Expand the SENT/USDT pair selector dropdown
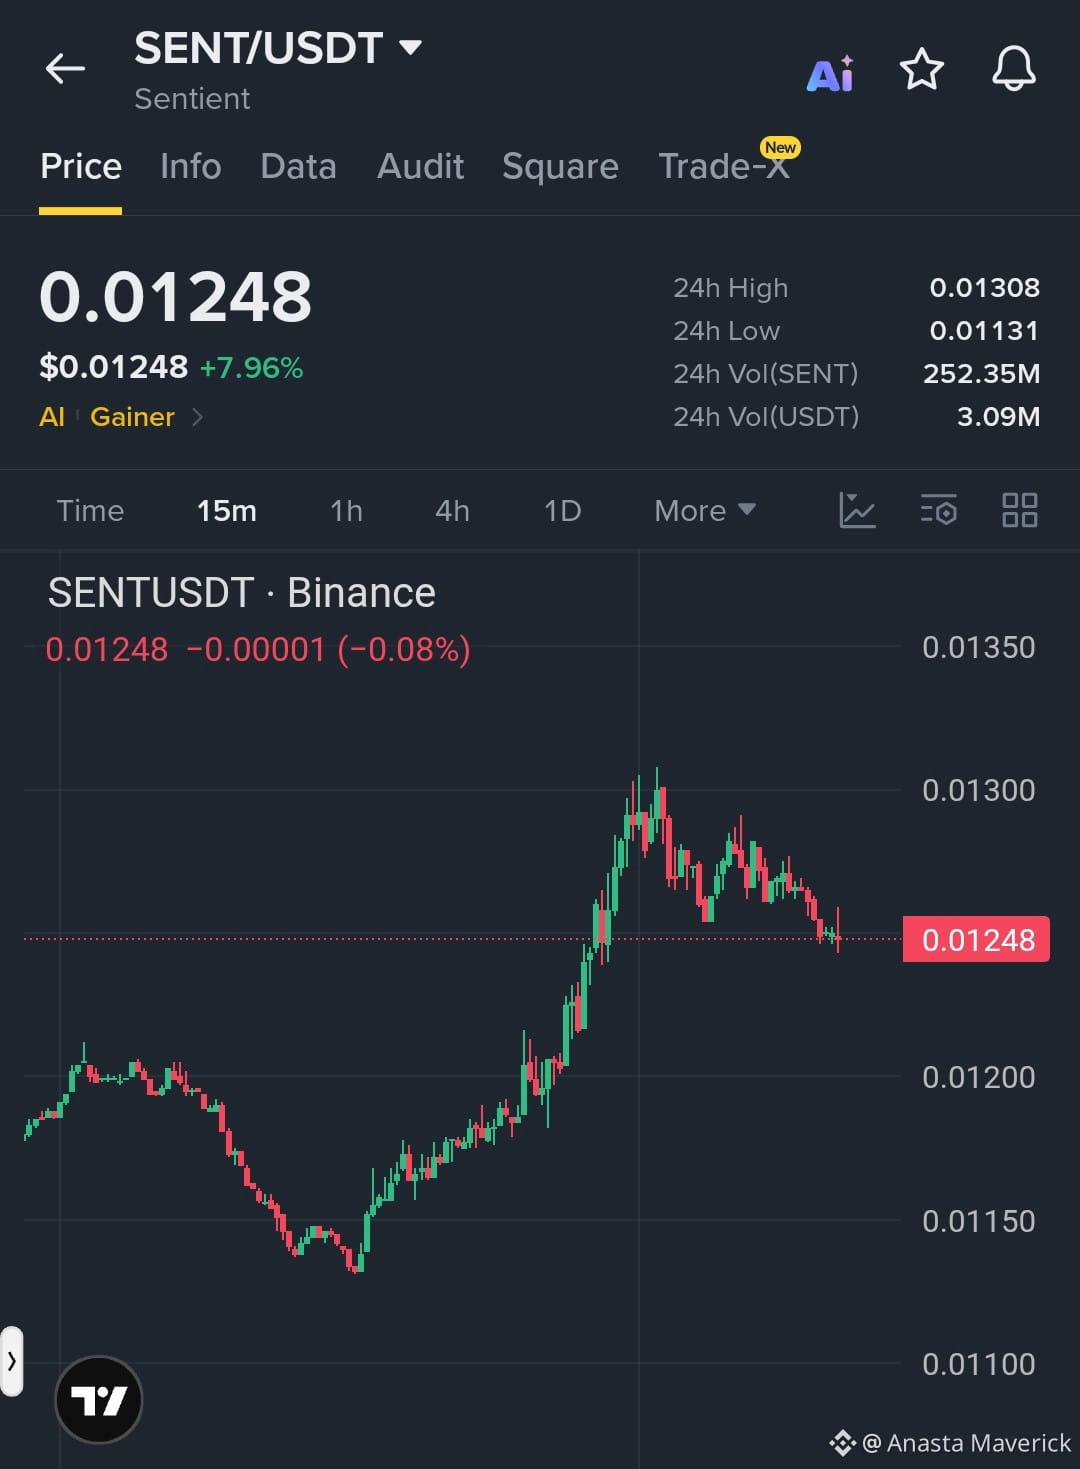This screenshot has width=1080, height=1469. click(x=410, y=46)
